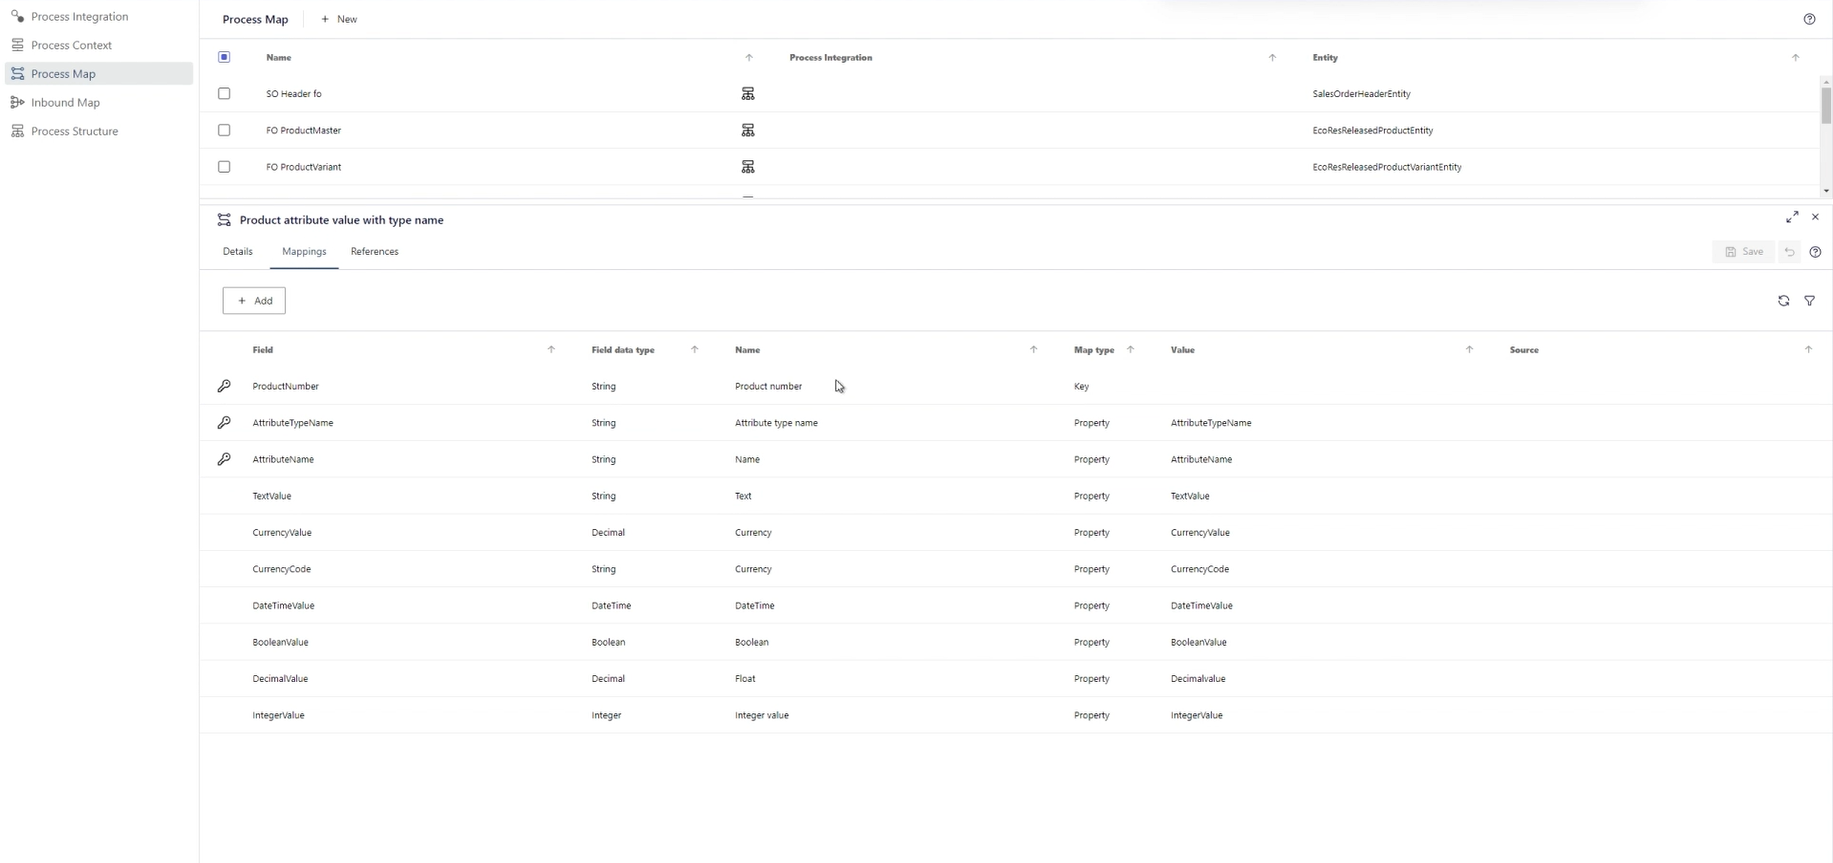Click the undo changes icon next to Save
Image resolution: width=1833 pixels, height=863 pixels.
click(1789, 252)
